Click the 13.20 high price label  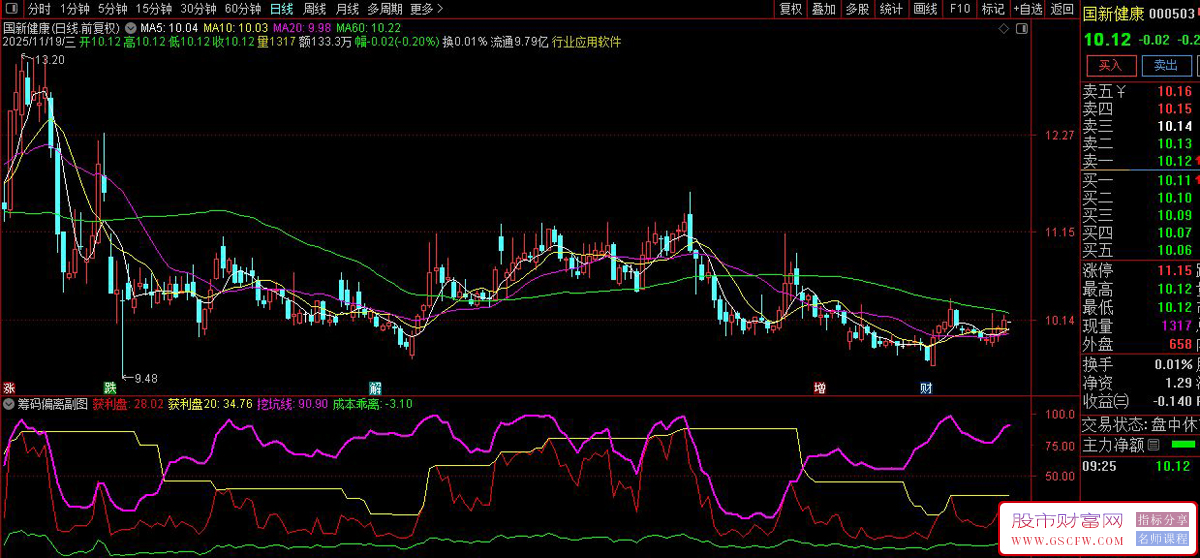coord(49,60)
